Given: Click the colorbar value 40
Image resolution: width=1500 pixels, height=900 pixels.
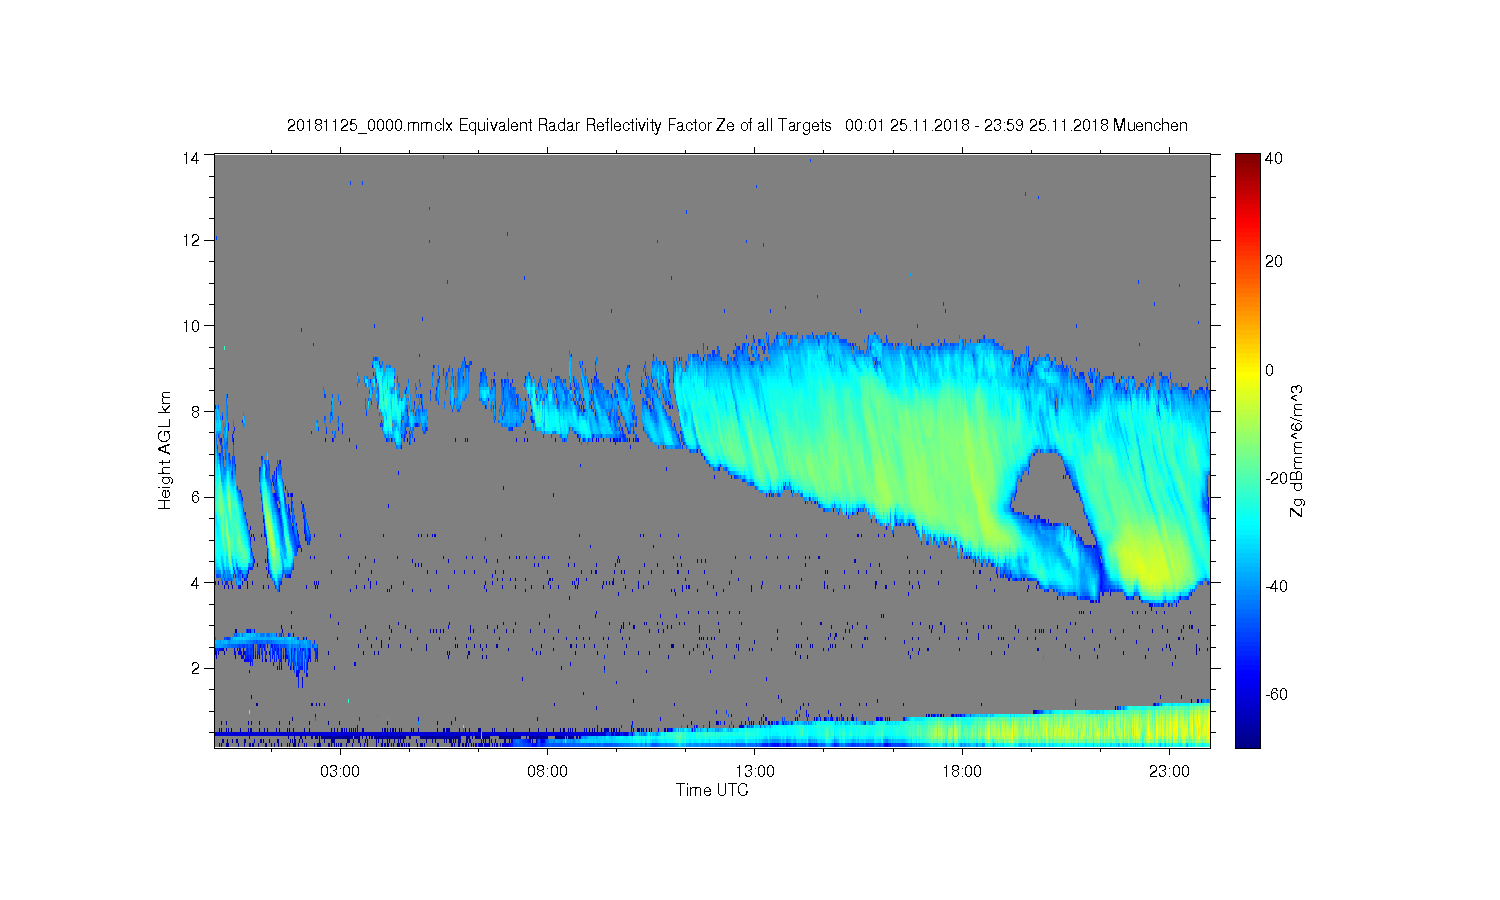Looking at the screenshot, I should pos(1274,158).
